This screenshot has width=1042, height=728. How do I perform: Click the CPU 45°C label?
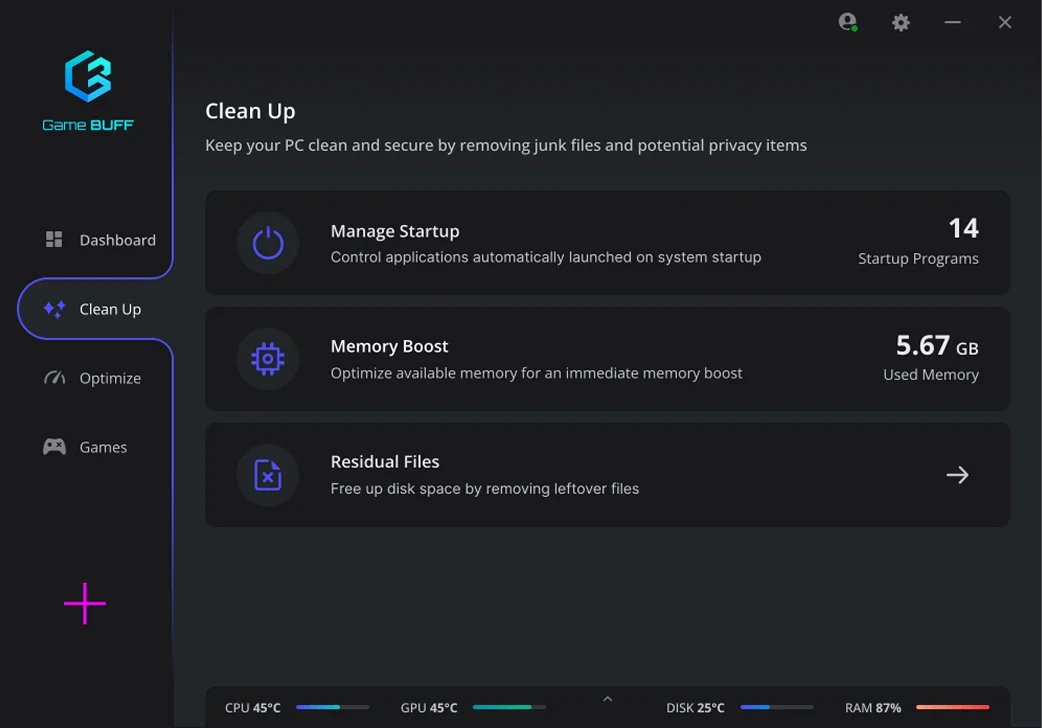(253, 708)
